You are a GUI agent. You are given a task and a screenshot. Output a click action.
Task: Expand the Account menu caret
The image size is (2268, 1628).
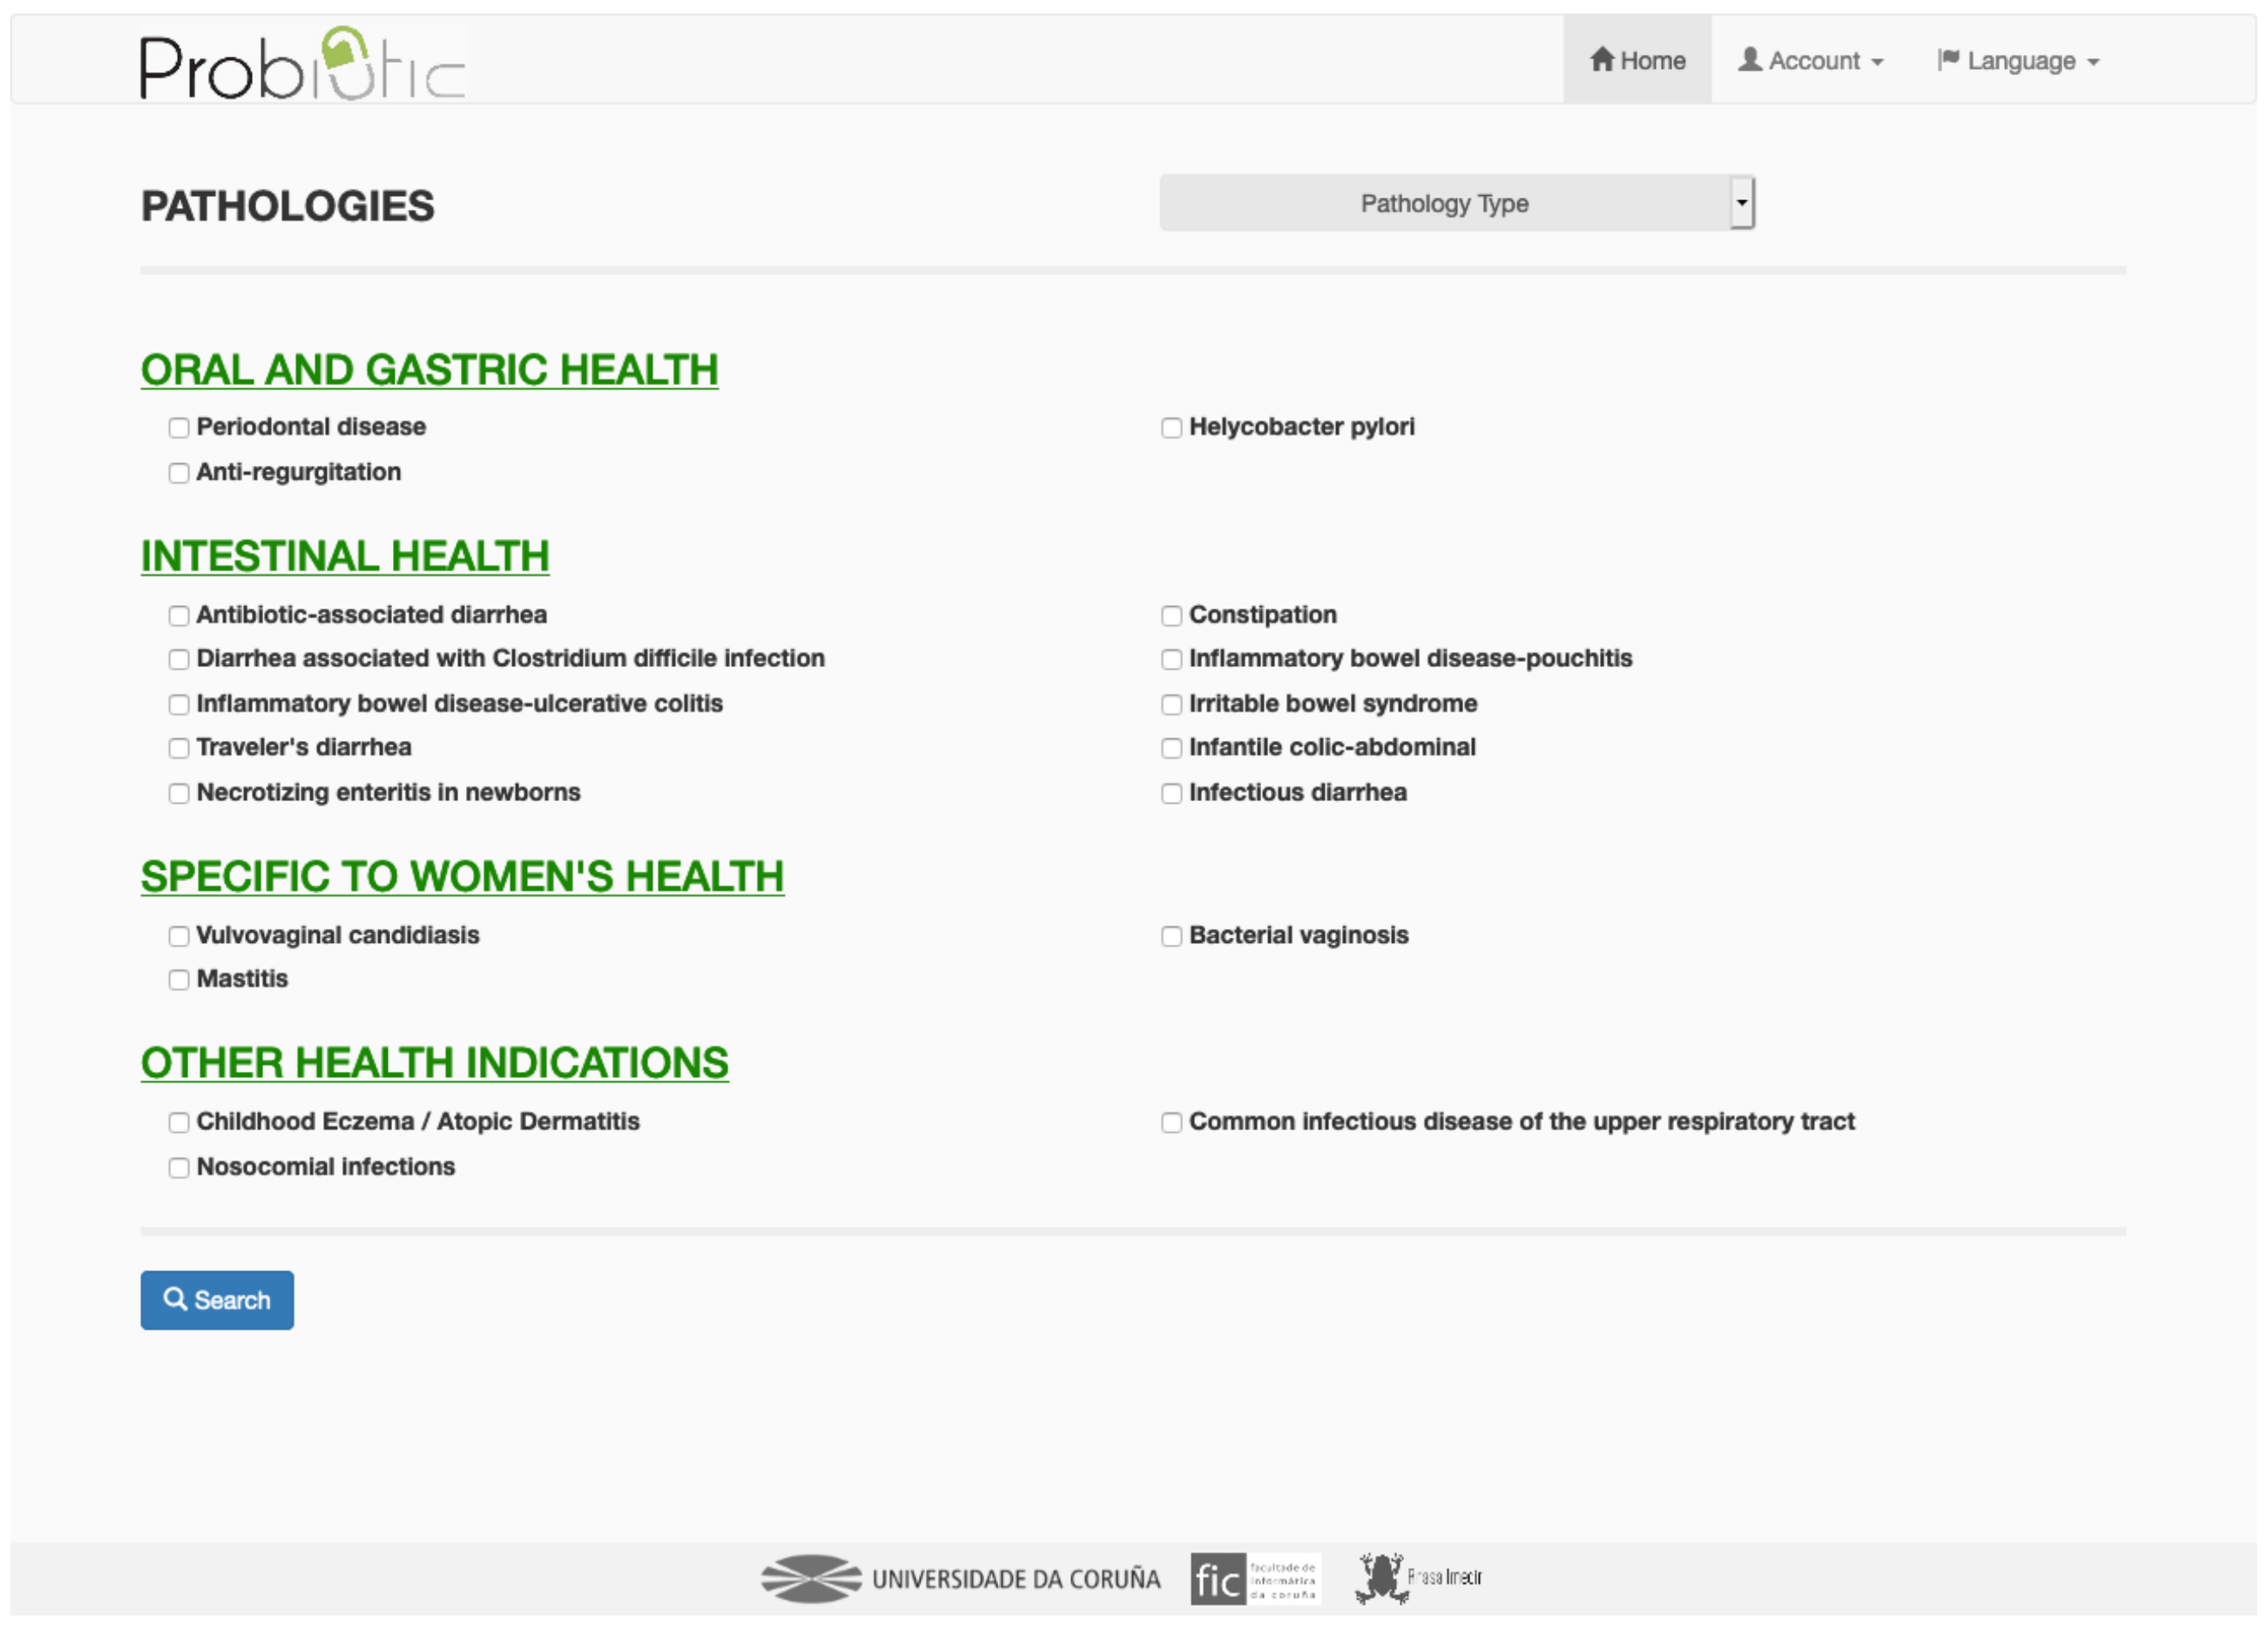[x=1877, y=62]
